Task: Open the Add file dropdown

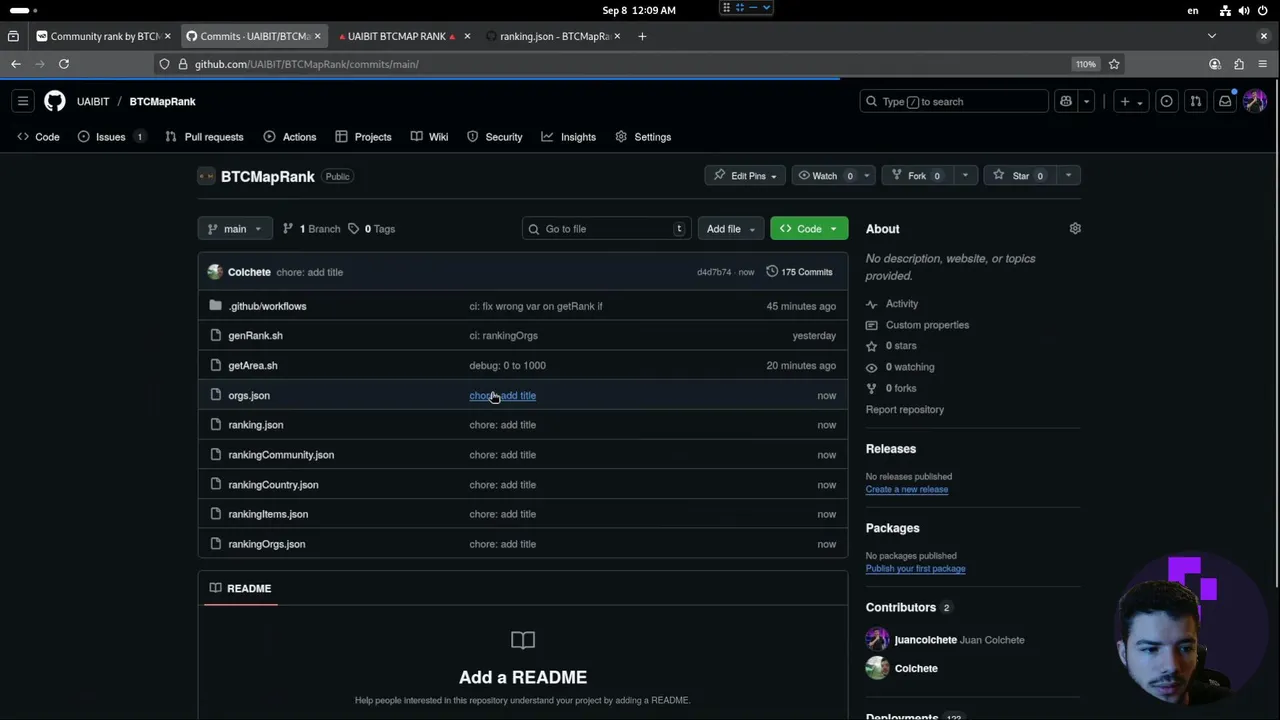Action: [x=731, y=229]
